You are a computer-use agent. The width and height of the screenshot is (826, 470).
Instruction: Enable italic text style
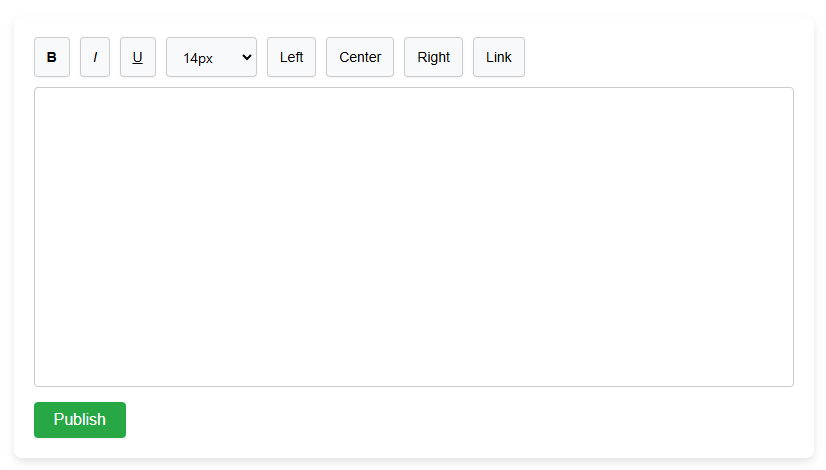pyautogui.click(x=95, y=57)
